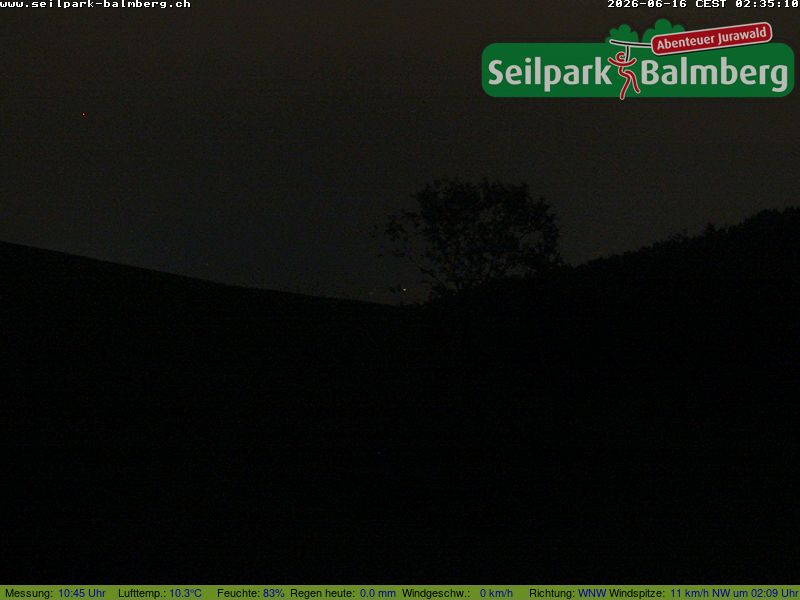Screen dimensions: 800x600
Task: Click the www.seilpark-balmberg.ch URL text
Action: point(95,4)
